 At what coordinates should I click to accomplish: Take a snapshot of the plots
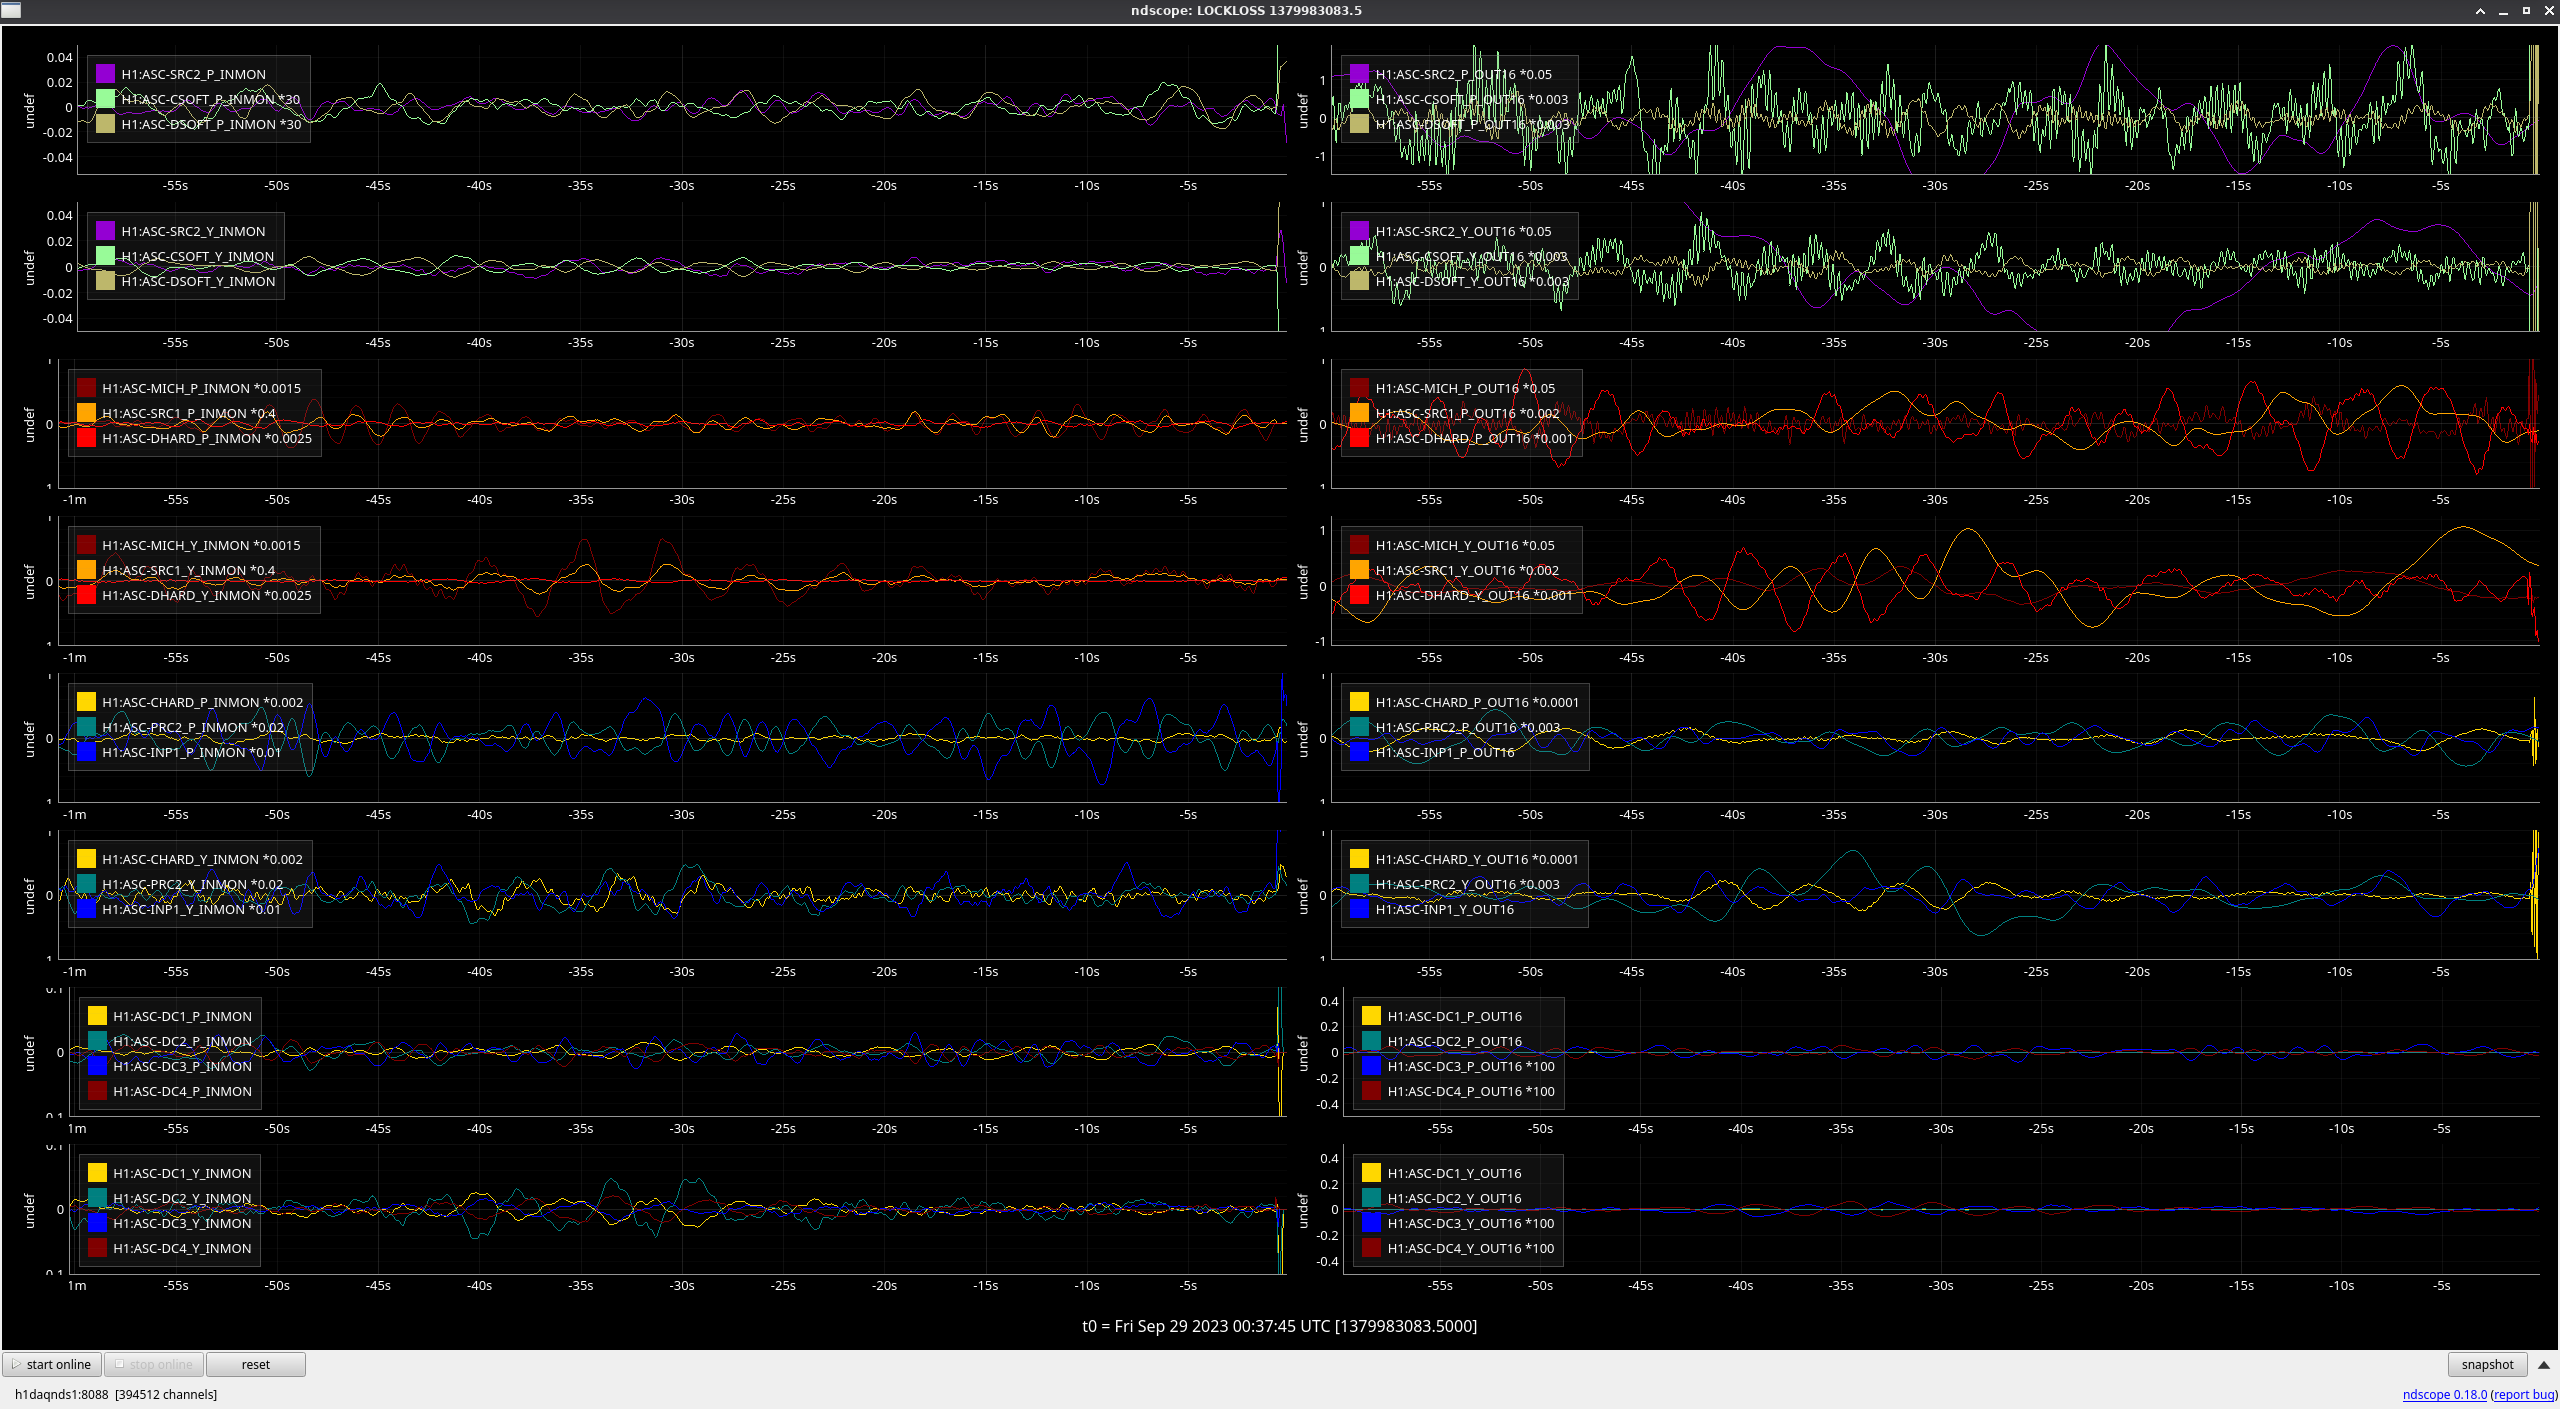click(x=2486, y=1364)
